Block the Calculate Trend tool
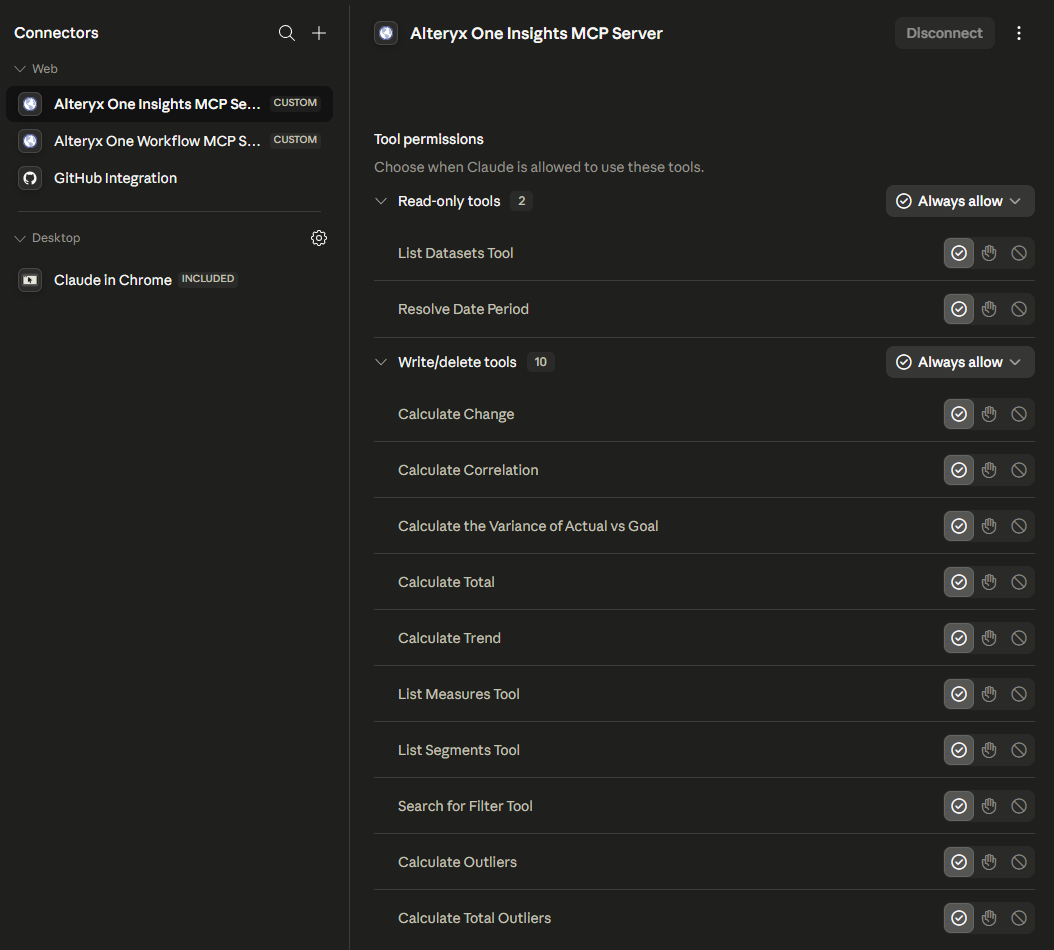1054x950 pixels. 1019,637
